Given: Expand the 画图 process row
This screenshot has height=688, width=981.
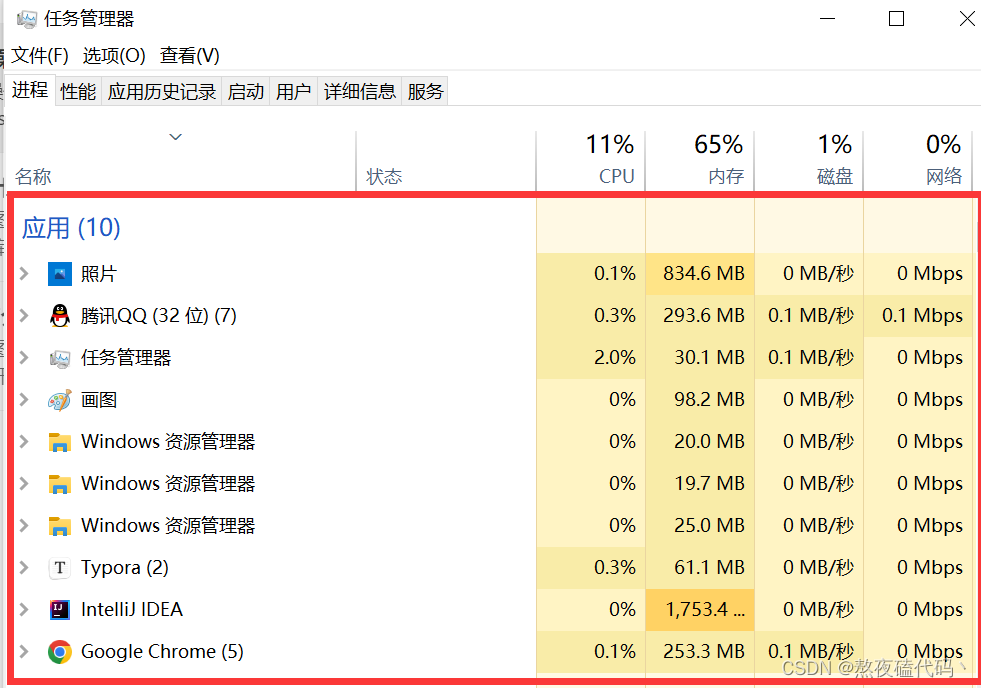Looking at the screenshot, I should click(x=24, y=399).
